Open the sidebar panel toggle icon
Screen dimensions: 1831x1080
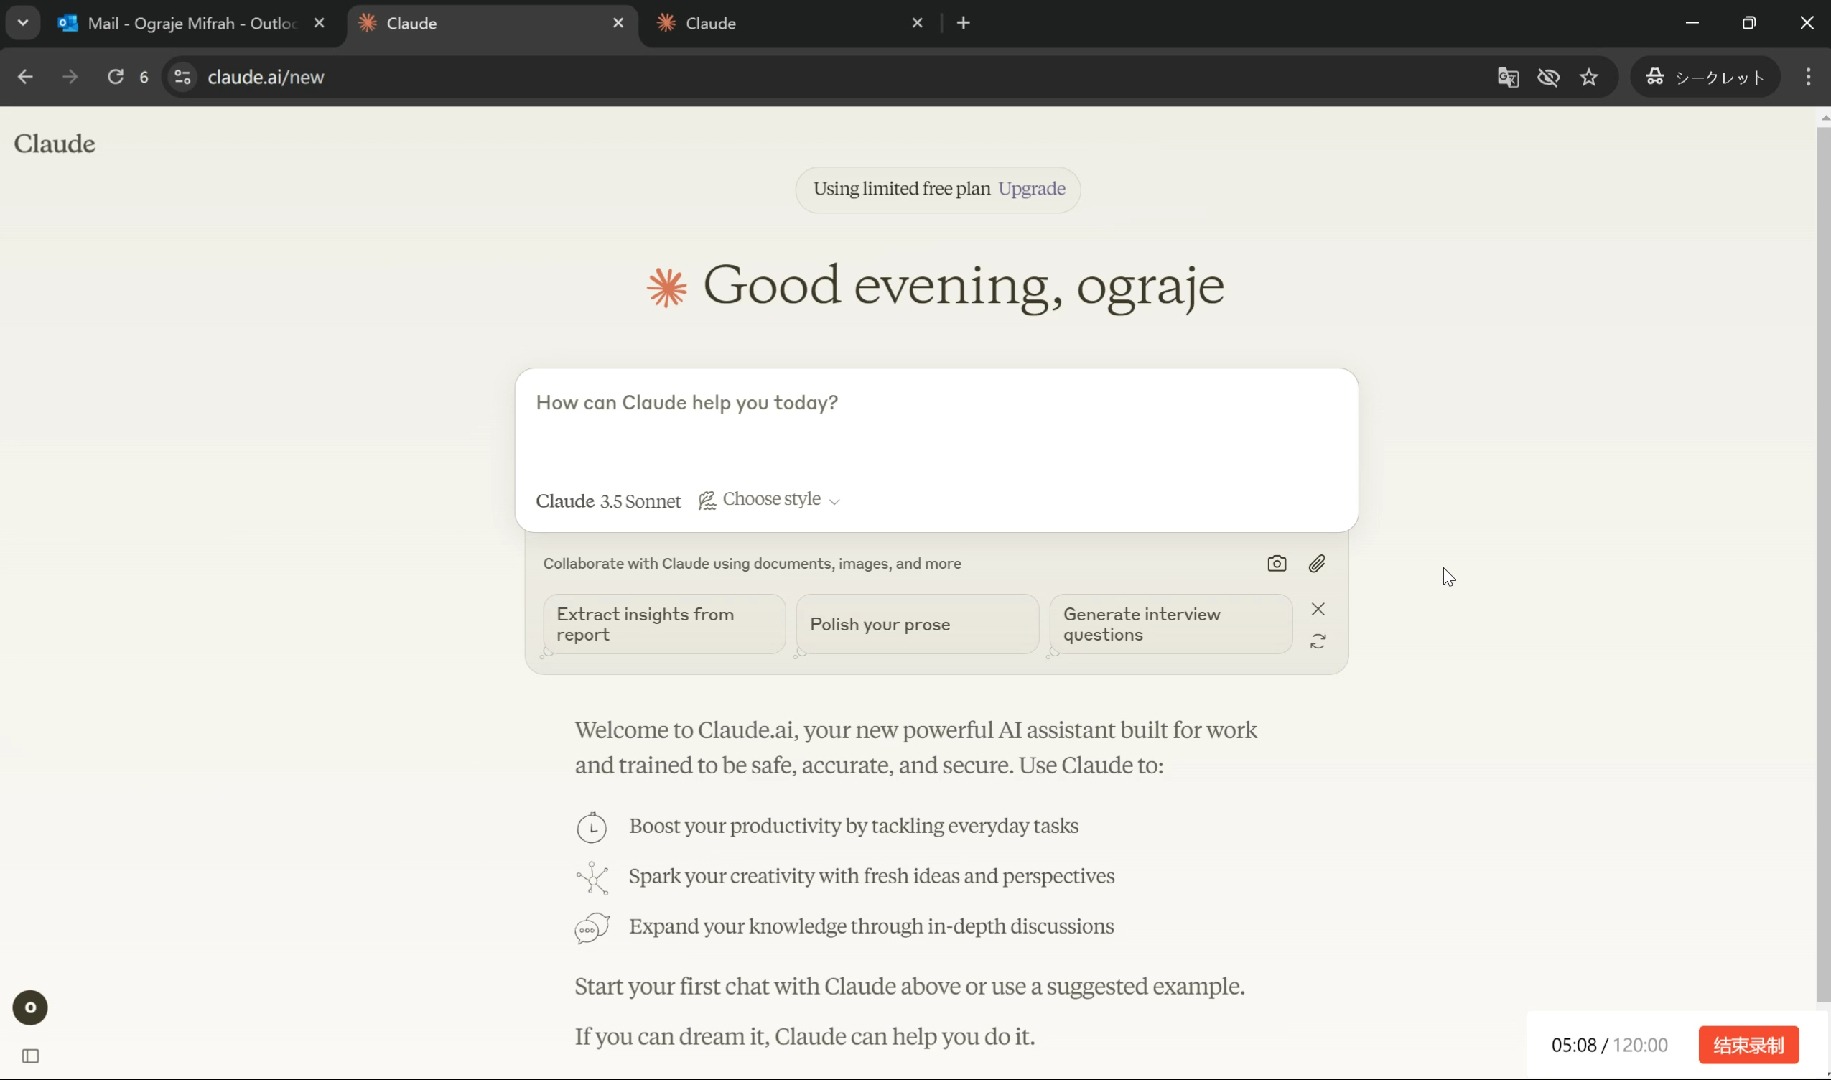coord(31,1056)
